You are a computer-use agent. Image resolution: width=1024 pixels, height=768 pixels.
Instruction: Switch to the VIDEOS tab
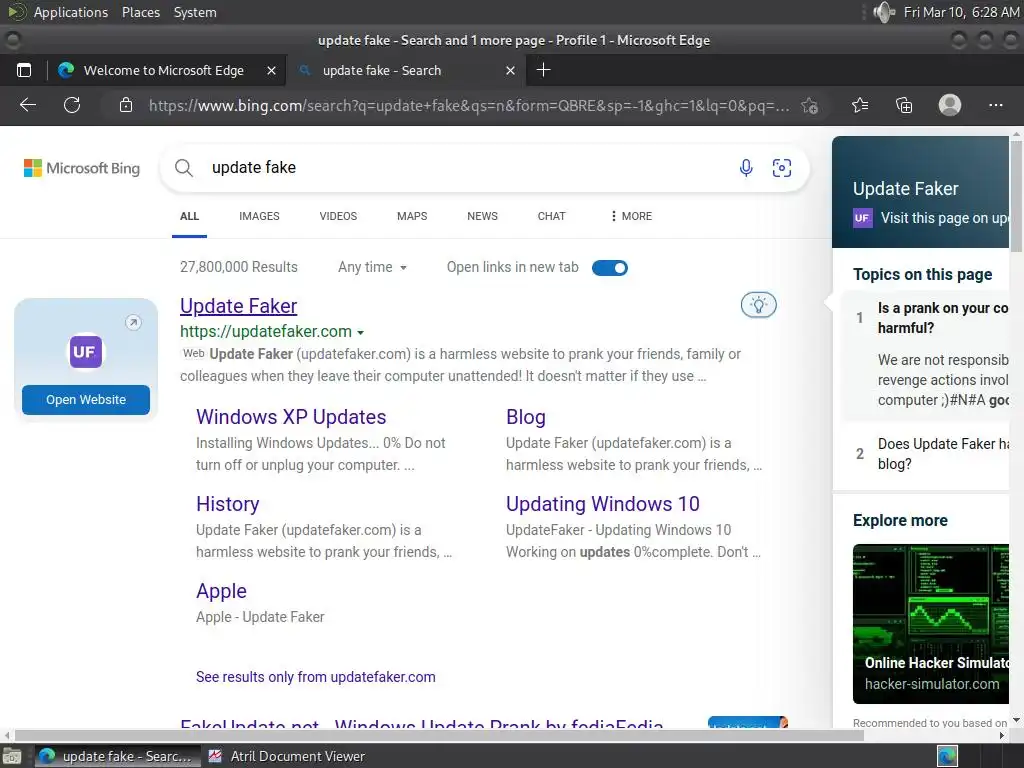[338, 216]
